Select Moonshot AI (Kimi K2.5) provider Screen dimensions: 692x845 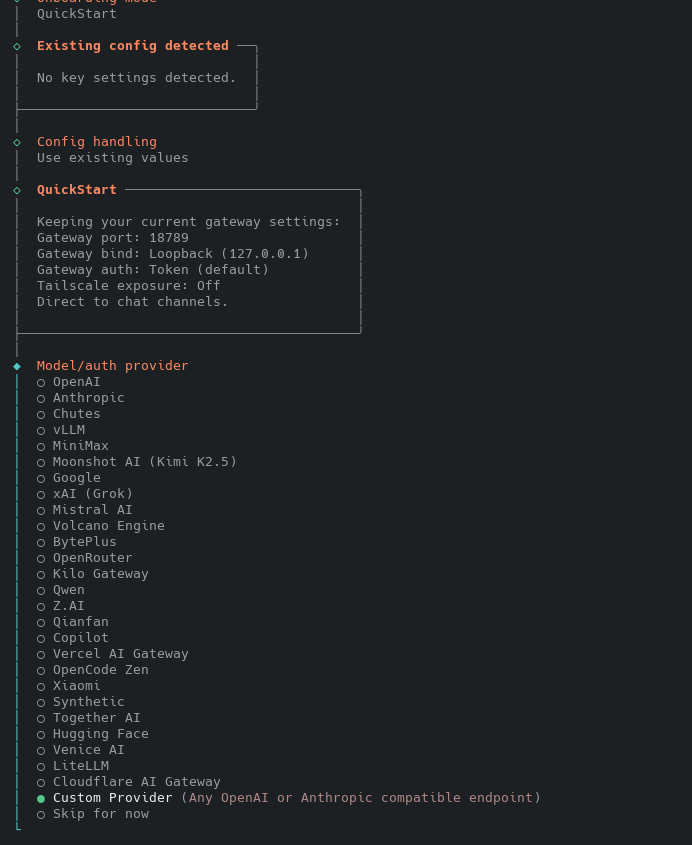point(144,462)
